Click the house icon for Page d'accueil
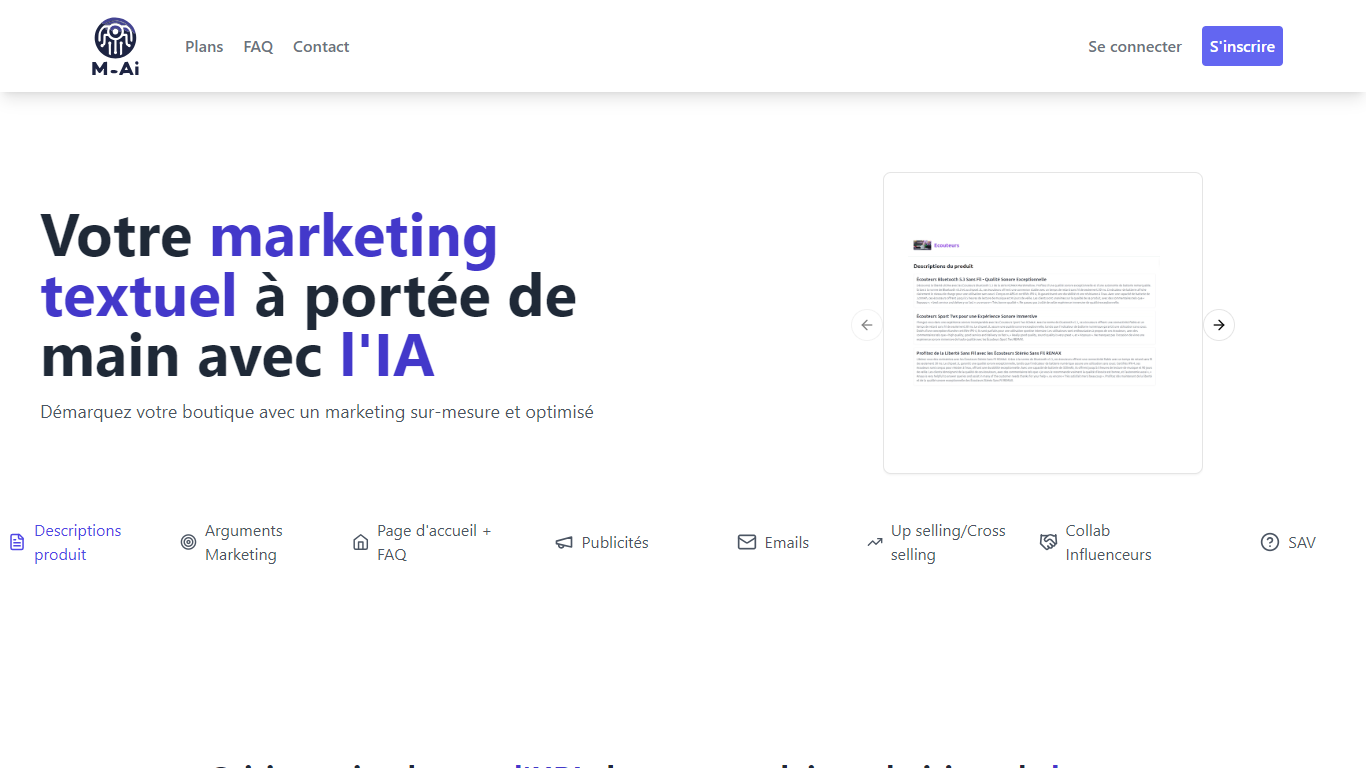 click(x=361, y=542)
